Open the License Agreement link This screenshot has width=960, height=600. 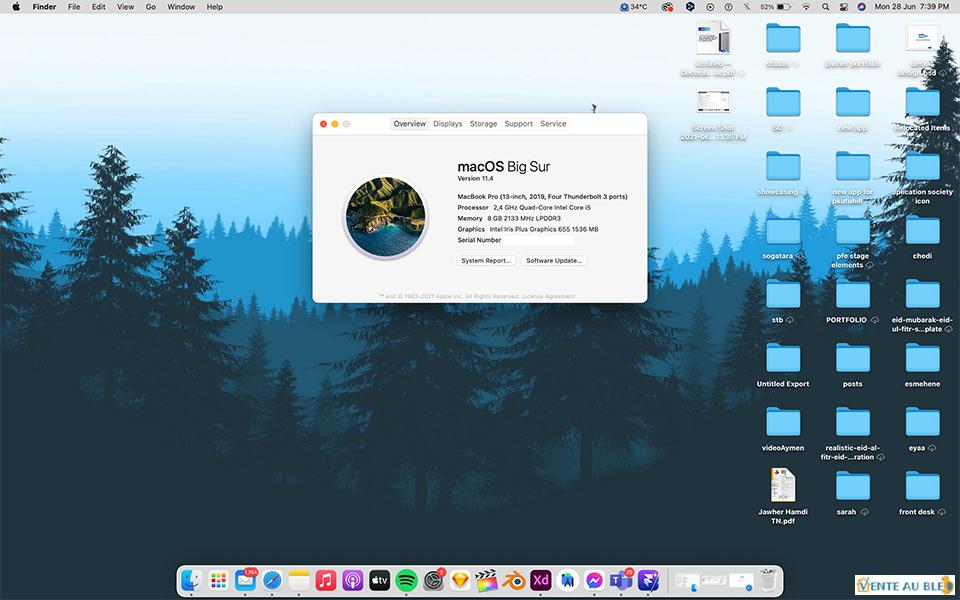(549, 296)
